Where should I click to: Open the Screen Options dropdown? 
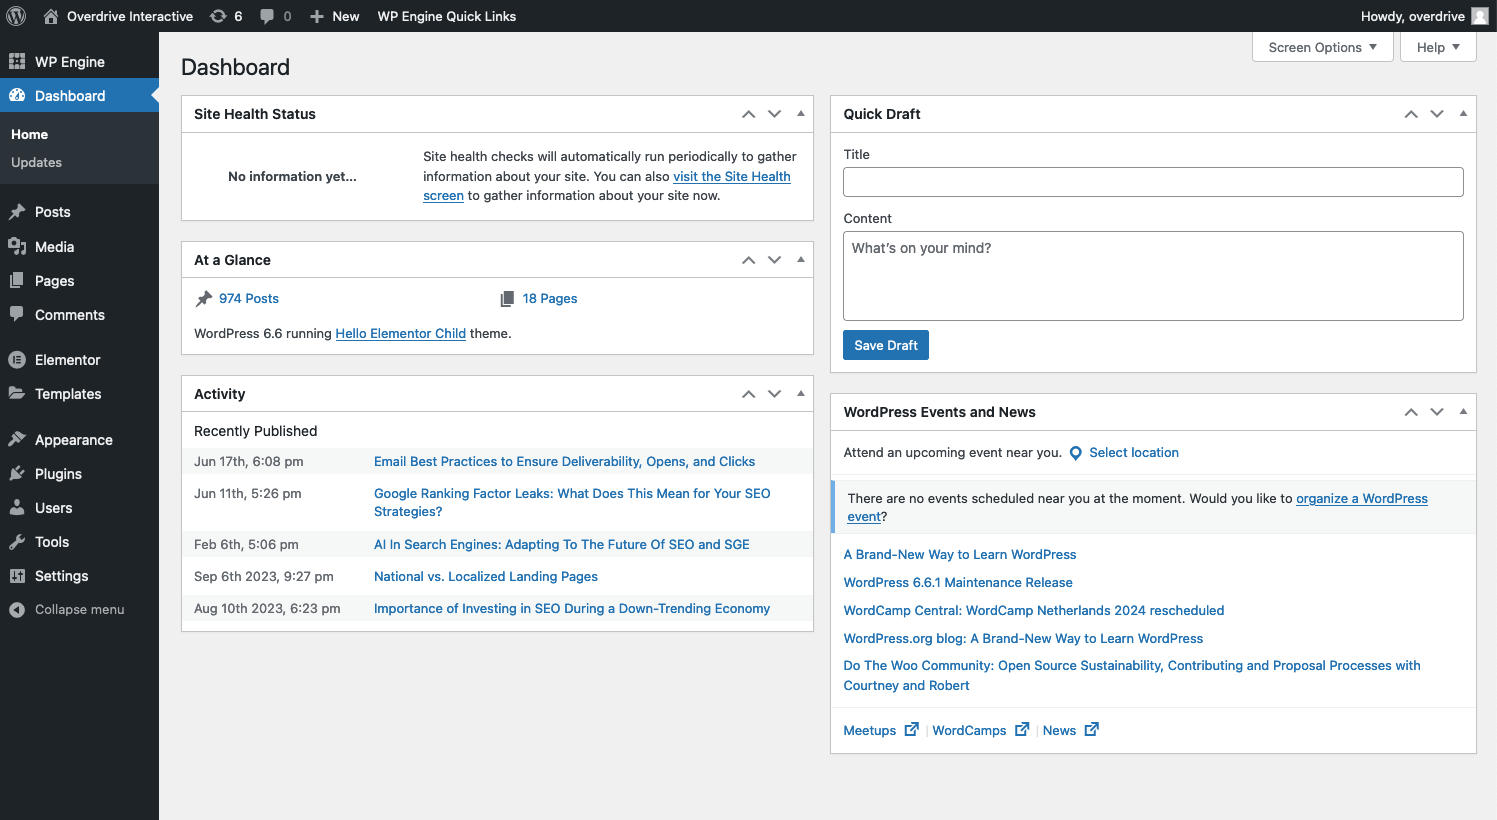(1323, 47)
